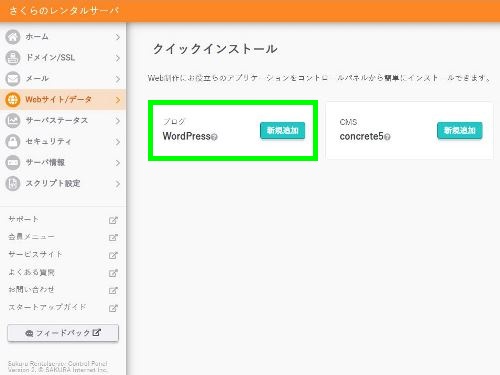Click 新規追加 button for WordPress
This screenshot has width=500, height=375.
(x=282, y=130)
